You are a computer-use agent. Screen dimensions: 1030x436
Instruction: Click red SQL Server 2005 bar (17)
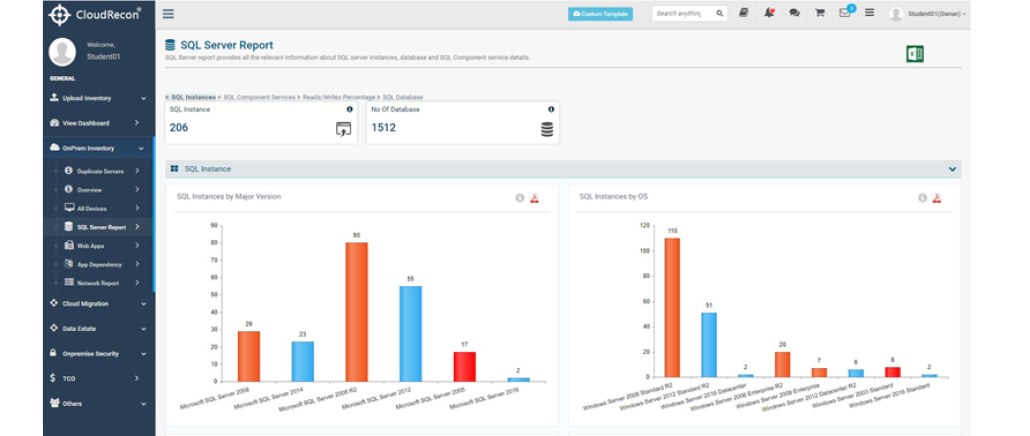[x=464, y=366]
